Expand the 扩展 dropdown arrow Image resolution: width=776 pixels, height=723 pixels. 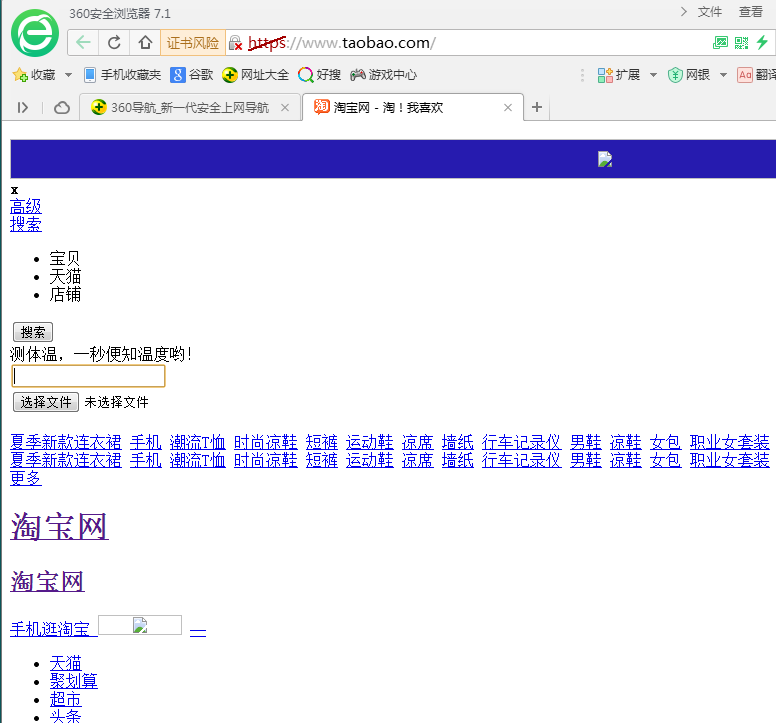click(653, 75)
